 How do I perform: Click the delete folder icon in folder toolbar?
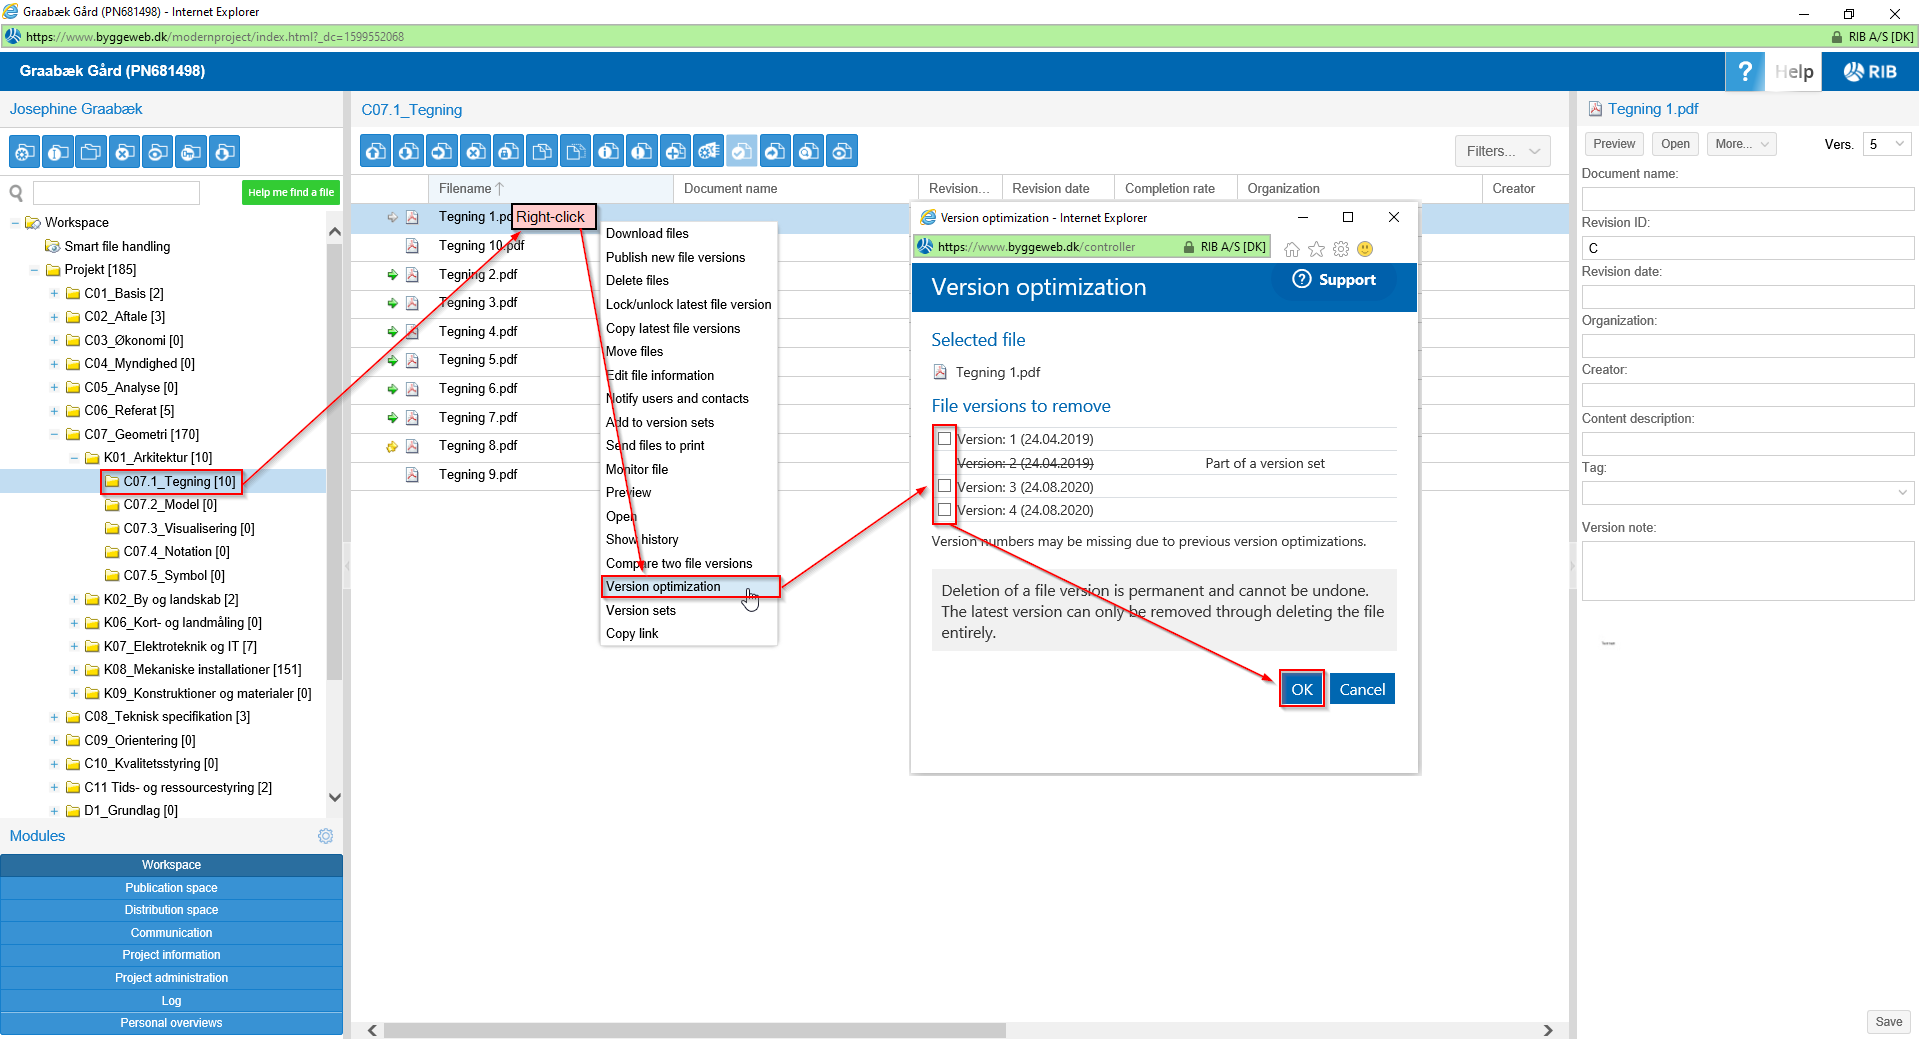pyautogui.click(x=124, y=153)
